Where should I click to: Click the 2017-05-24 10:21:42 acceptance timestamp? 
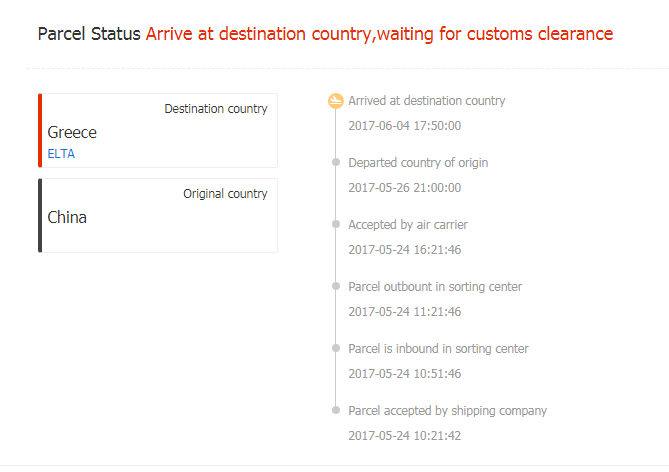404,436
